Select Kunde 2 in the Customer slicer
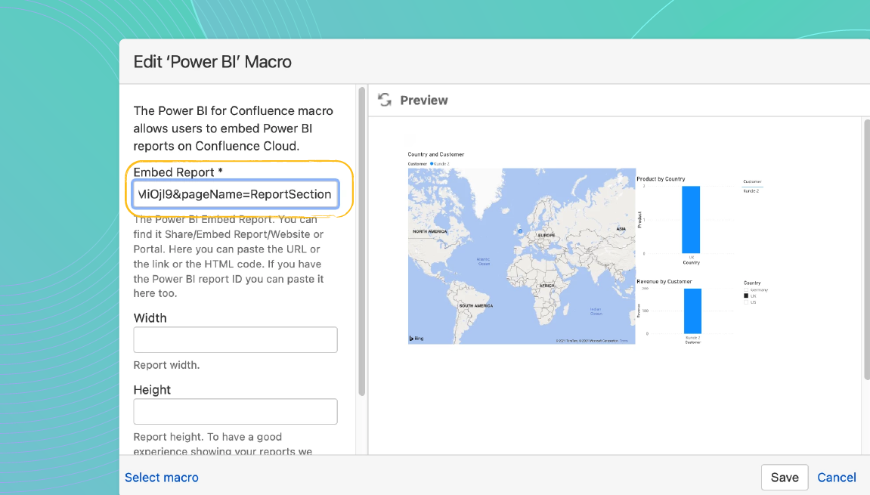 [751, 190]
